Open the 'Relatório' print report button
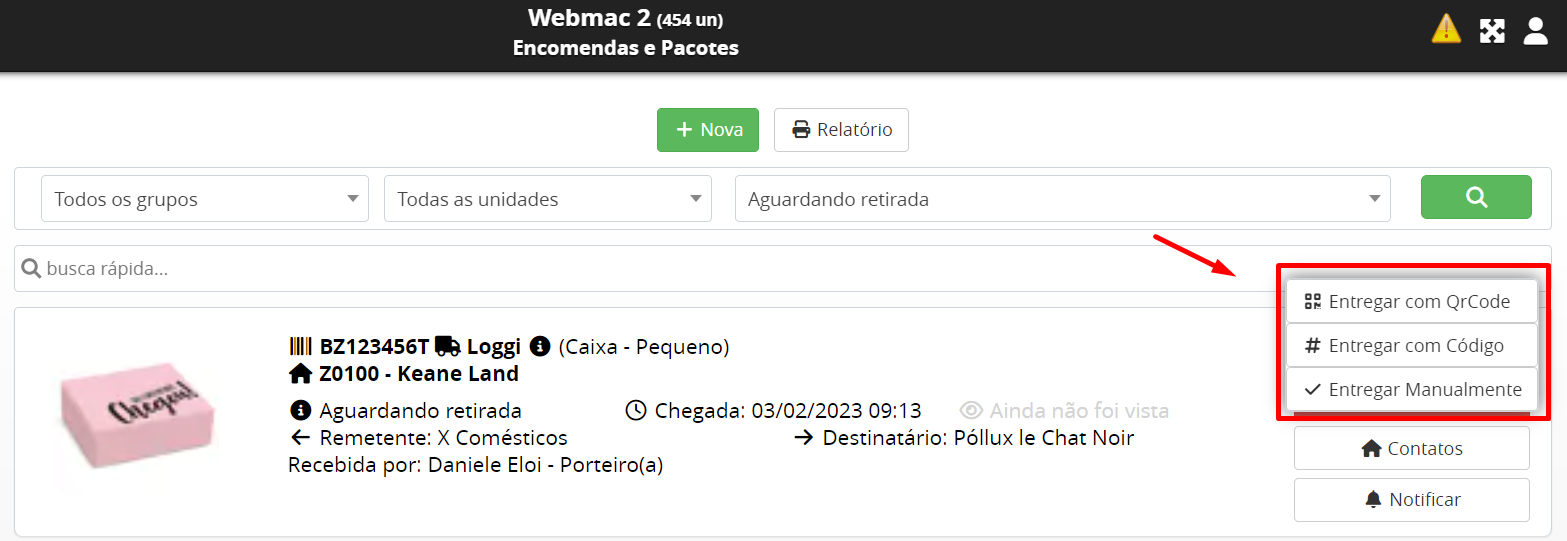Image resolution: width=1567 pixels, height=541 pixels. point(841,130)
